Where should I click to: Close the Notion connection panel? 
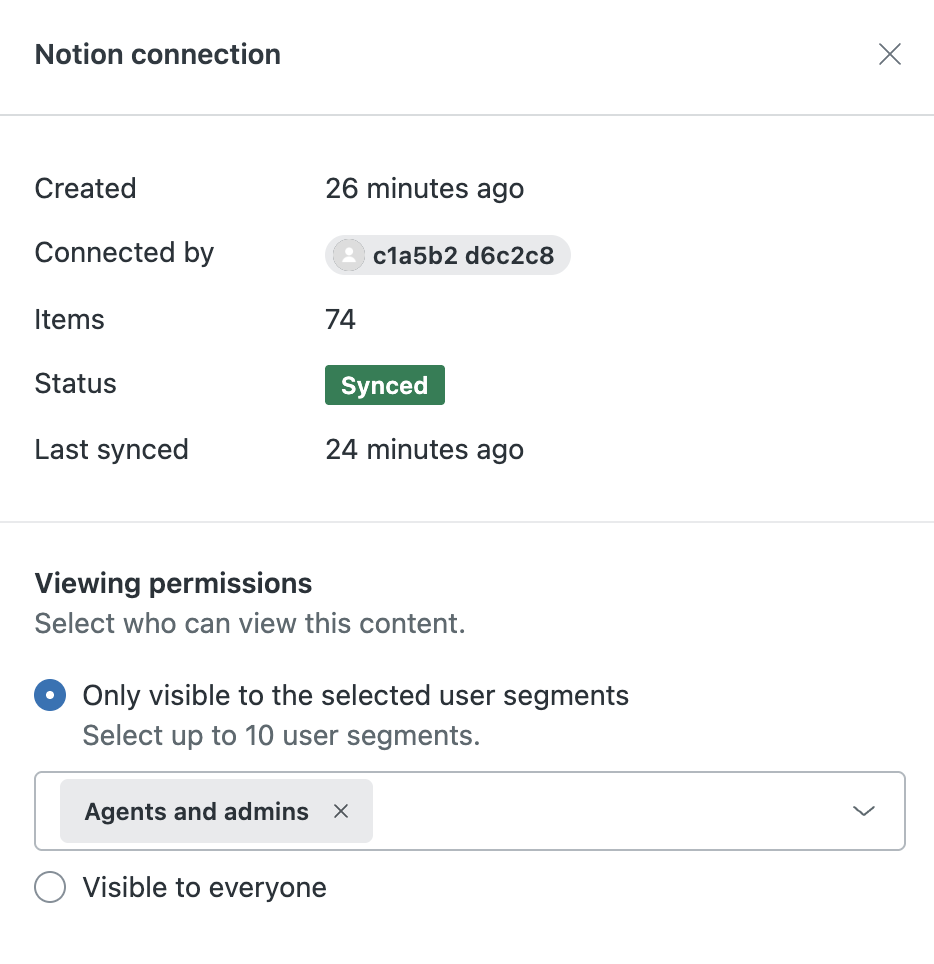pyautogui.click(x=889, y=54)
